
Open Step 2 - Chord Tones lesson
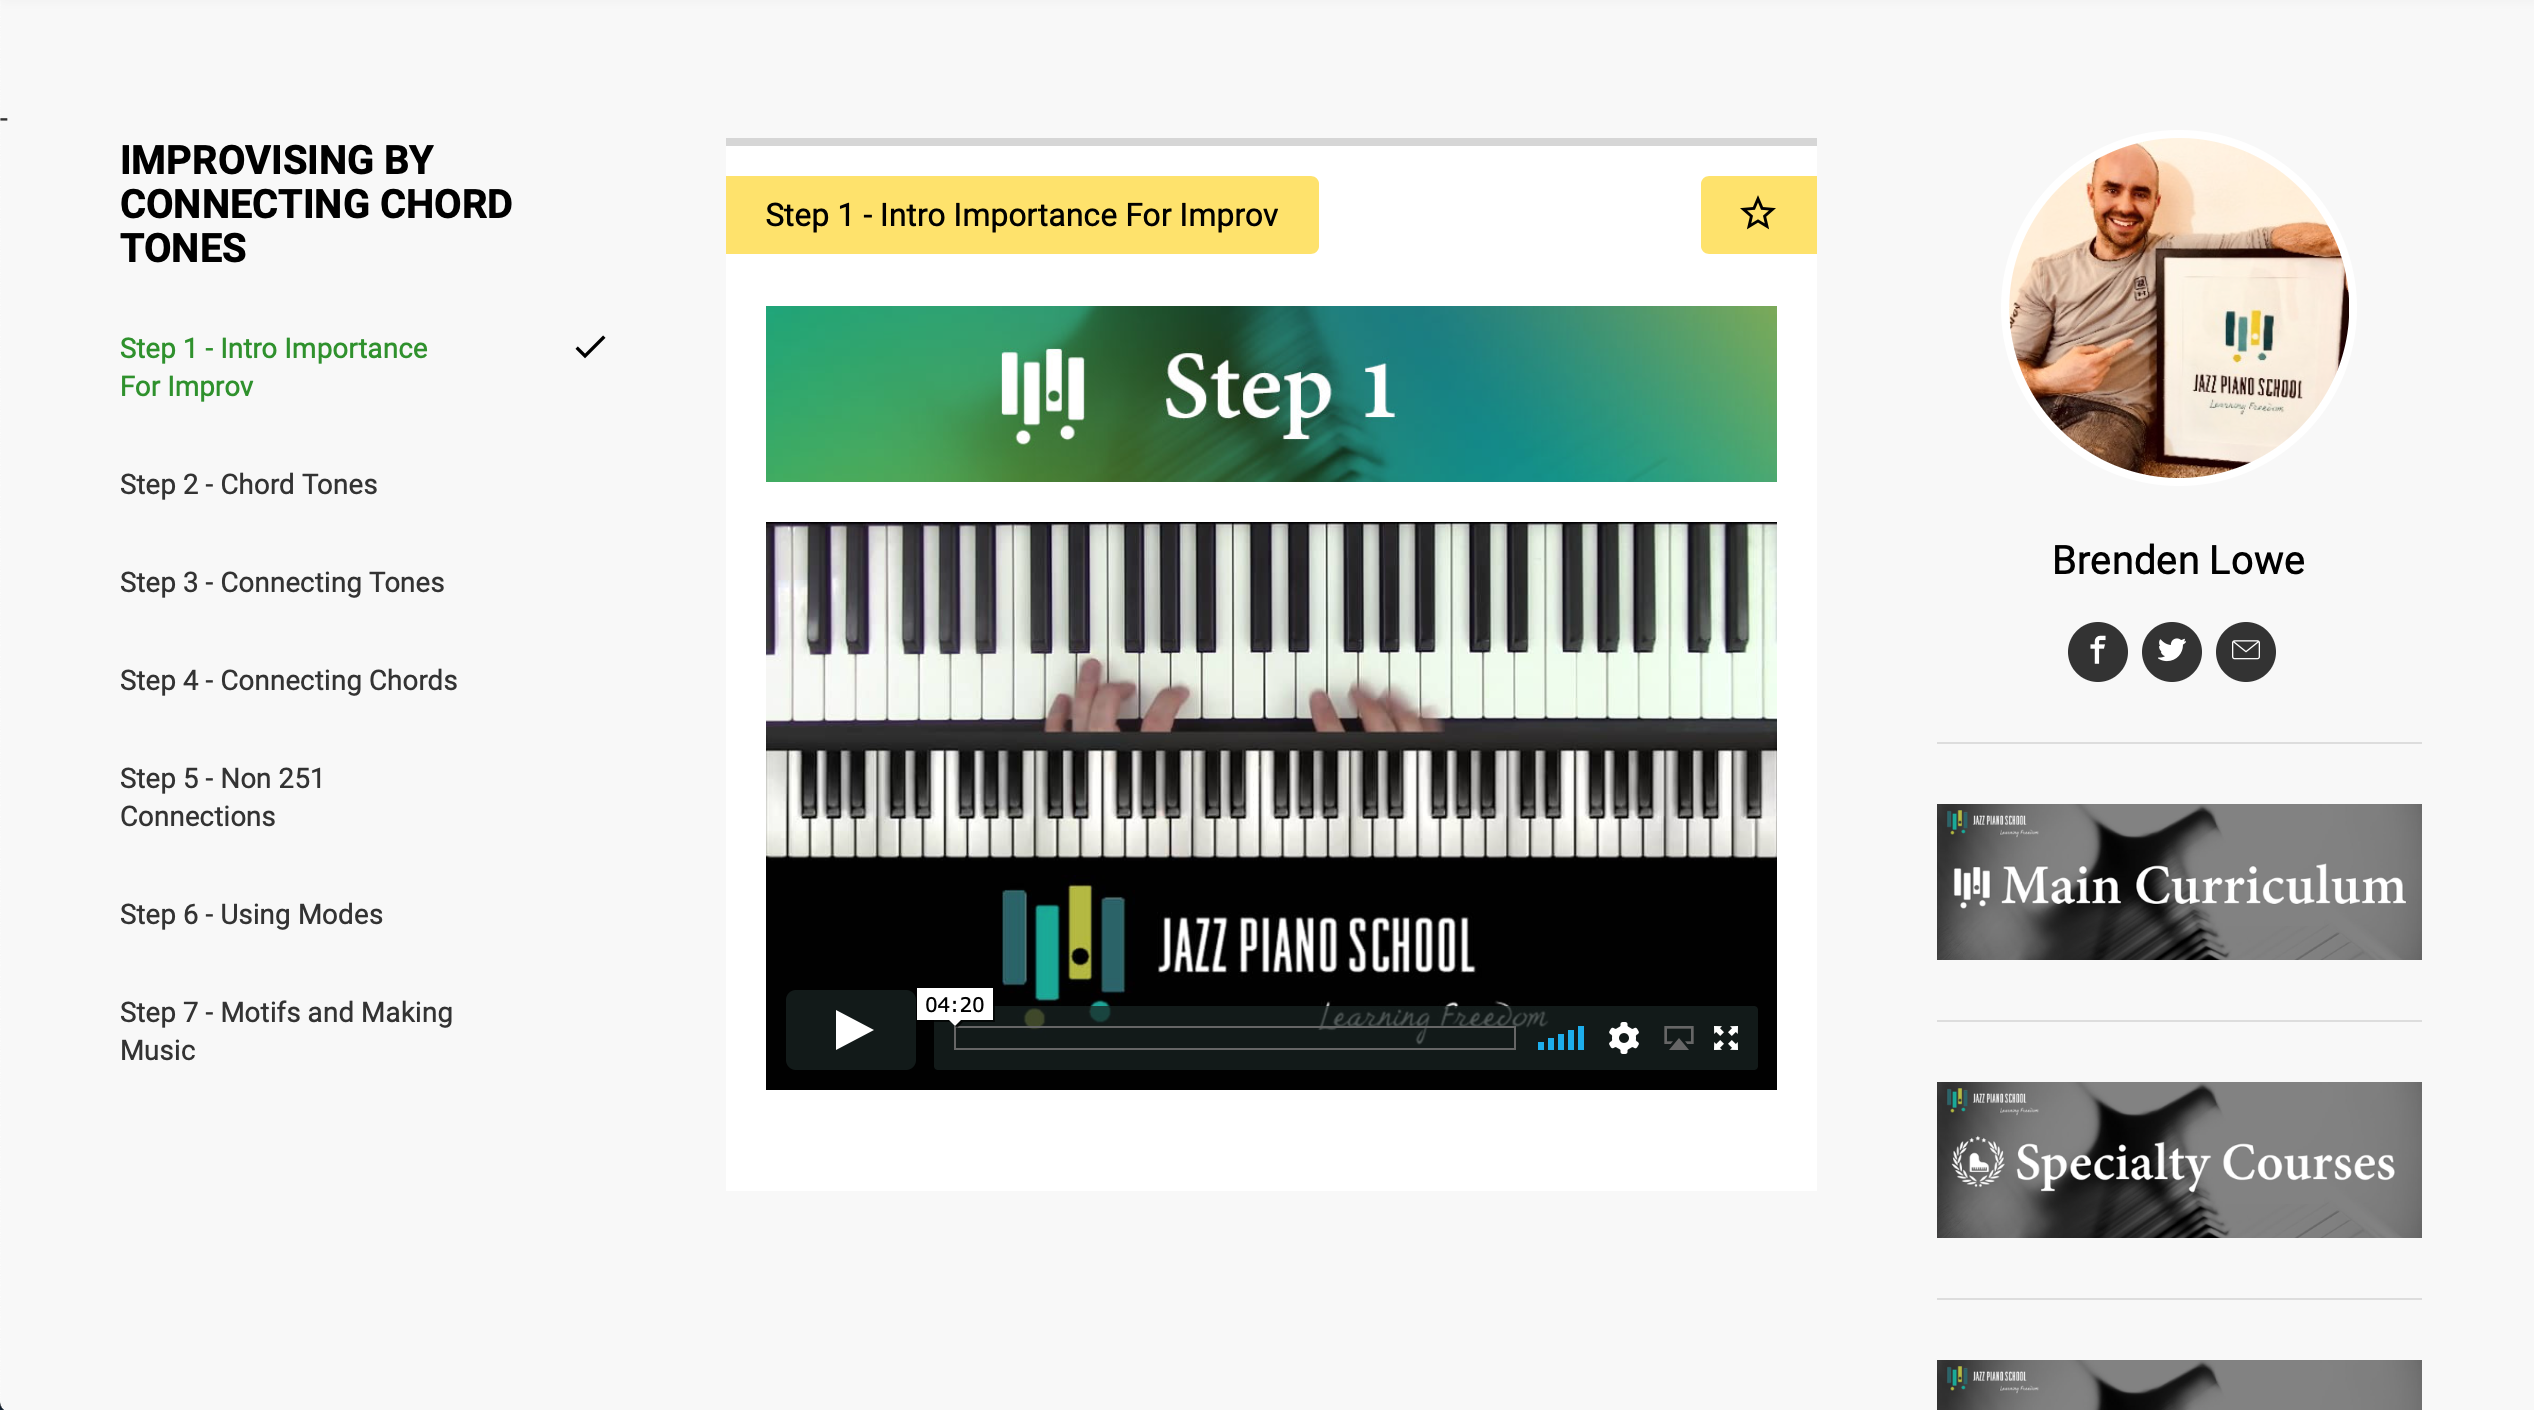coord(248,484)
